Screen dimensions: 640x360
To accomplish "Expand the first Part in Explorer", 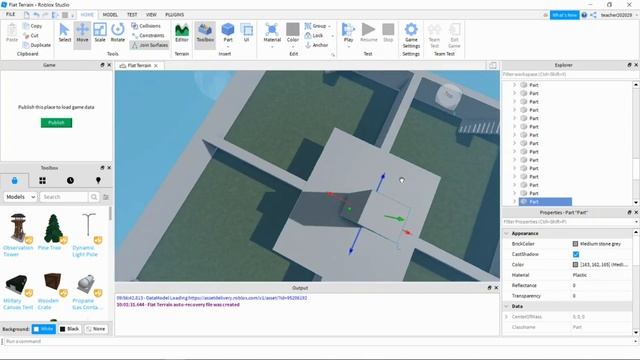I will click(514, 85).
